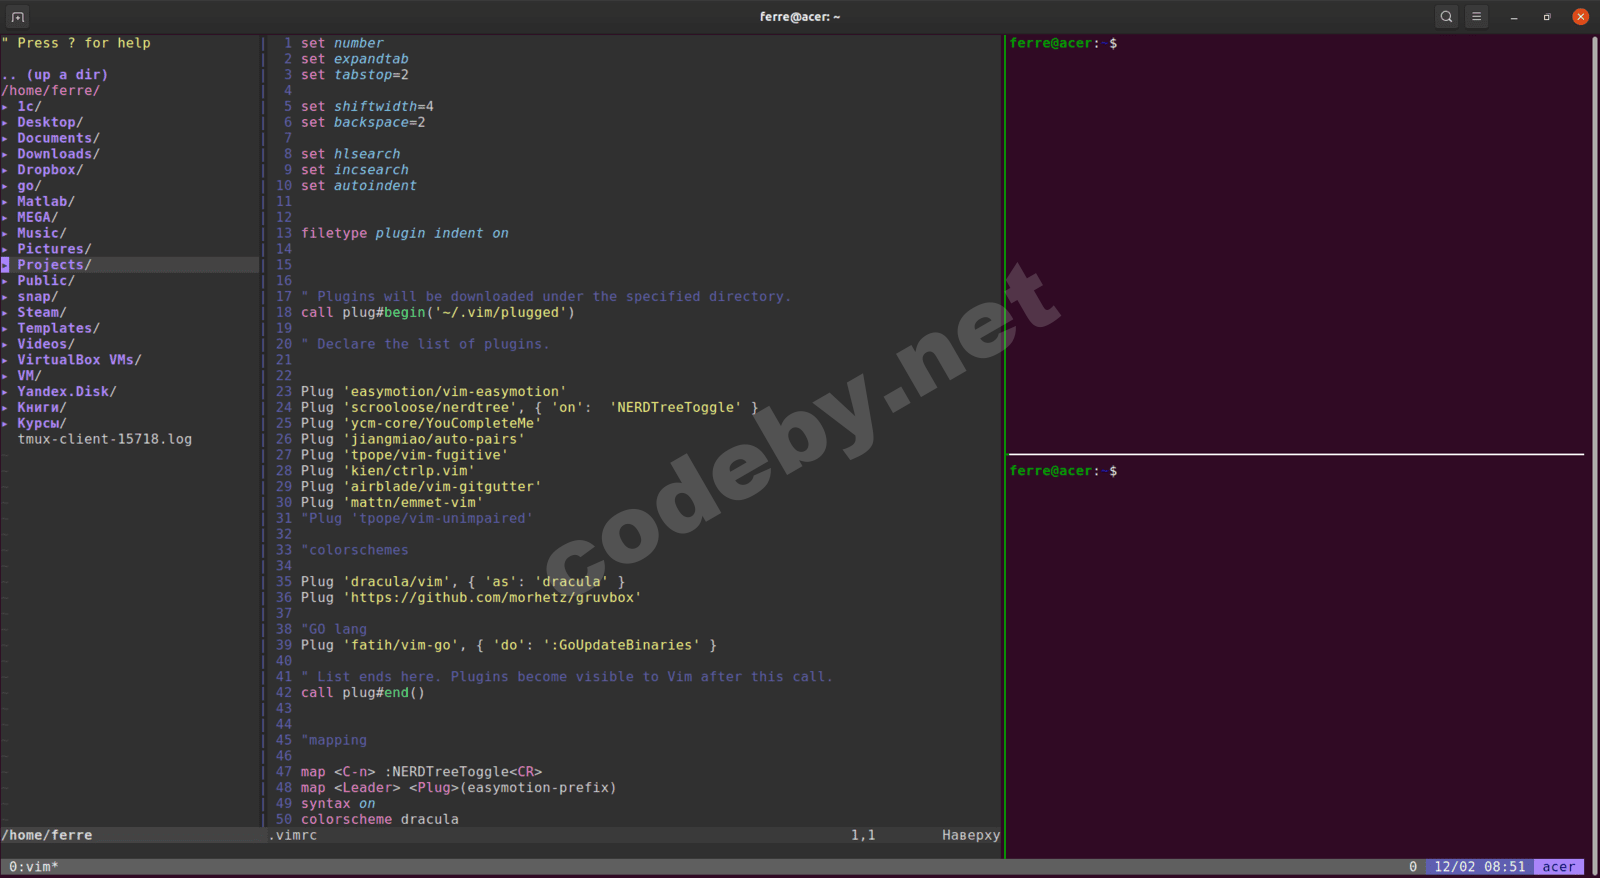This screenshot has width=1600, height=878.
Task: Click tmux window tab '0:vim*'
Action: point(34,867)
